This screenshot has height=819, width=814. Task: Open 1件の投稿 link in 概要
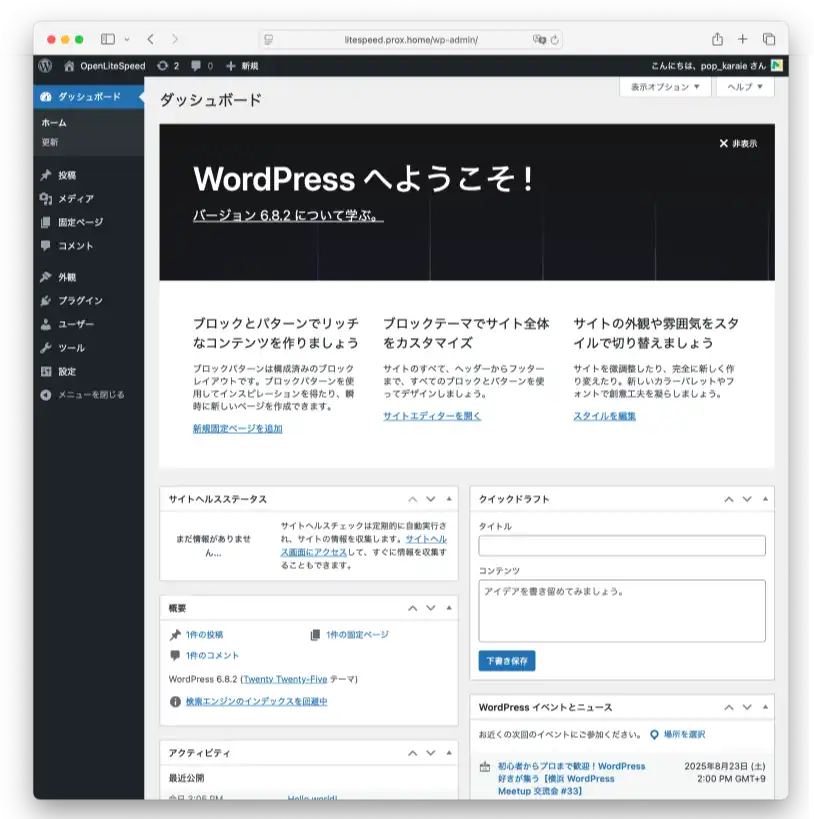[x=204, y=635]
